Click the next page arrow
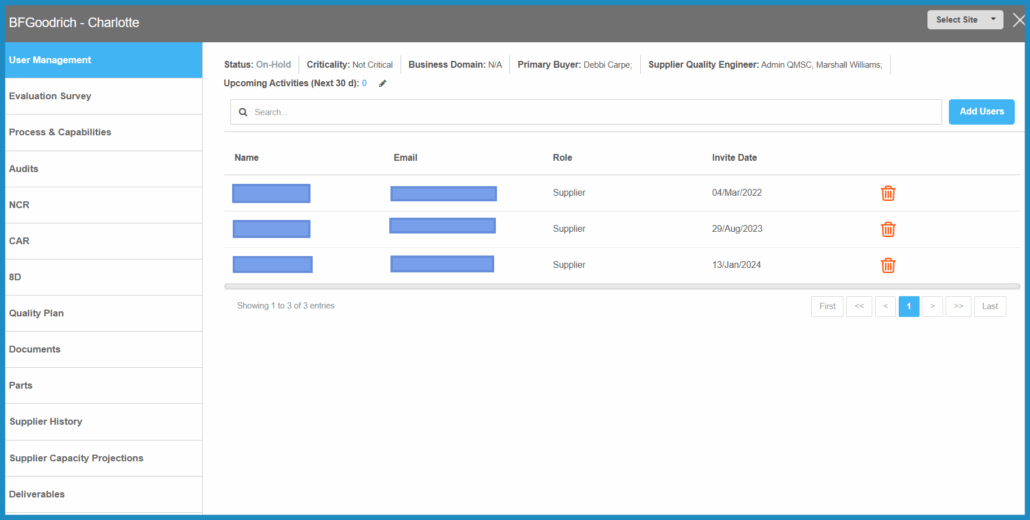Viewport: 1030px width, 520px height. pos(932,306)
